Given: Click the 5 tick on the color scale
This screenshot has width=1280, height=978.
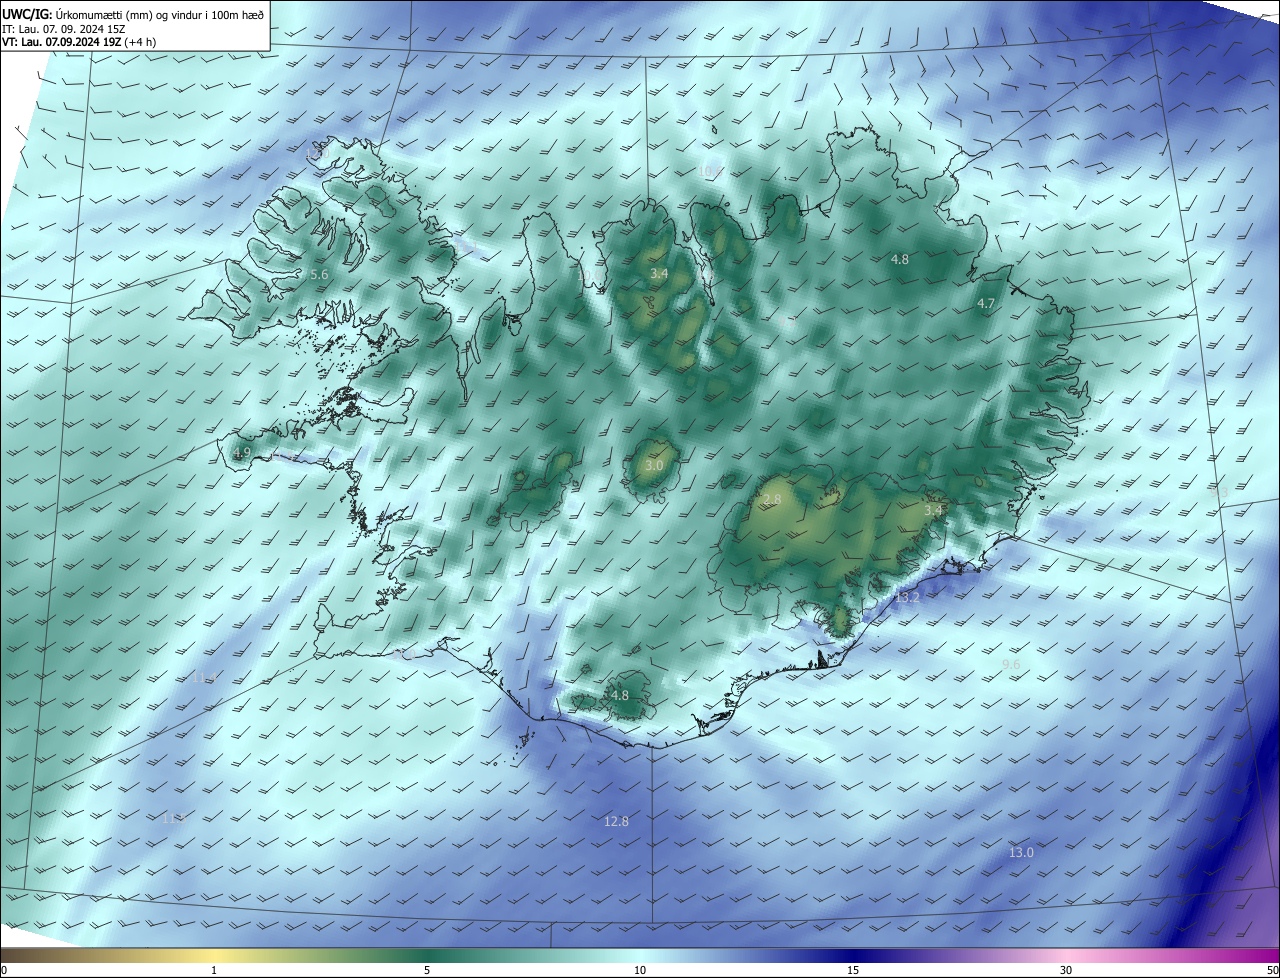Looking at the screenshot, I should point(427,970).
